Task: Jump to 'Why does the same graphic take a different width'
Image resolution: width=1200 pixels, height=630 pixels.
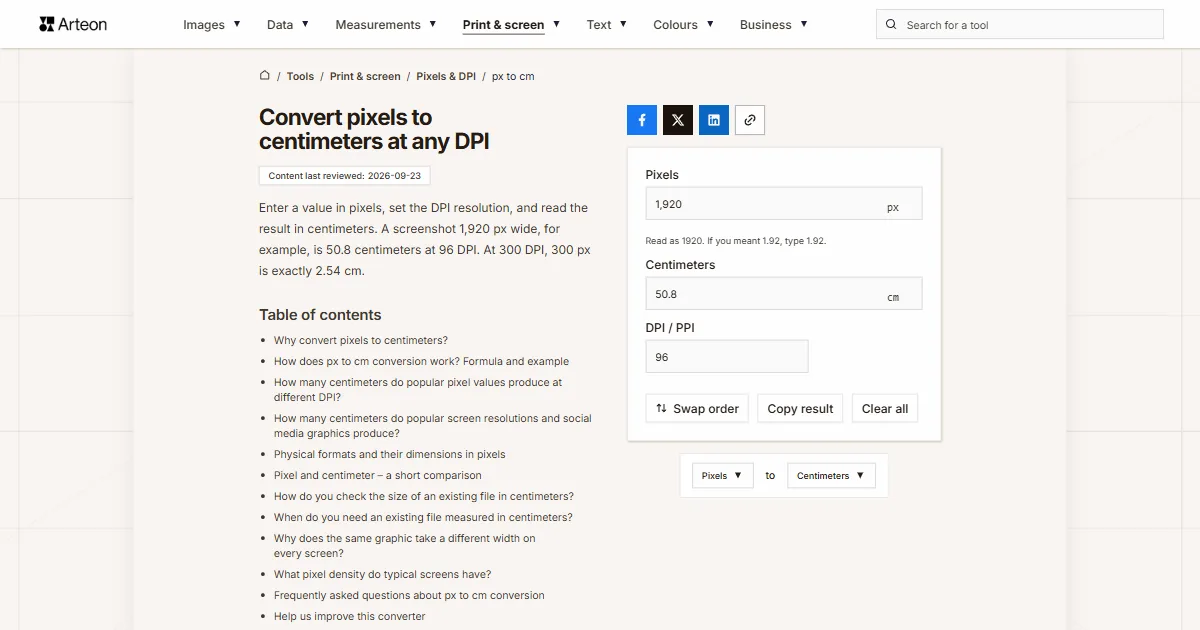Action: pos(405,546)
